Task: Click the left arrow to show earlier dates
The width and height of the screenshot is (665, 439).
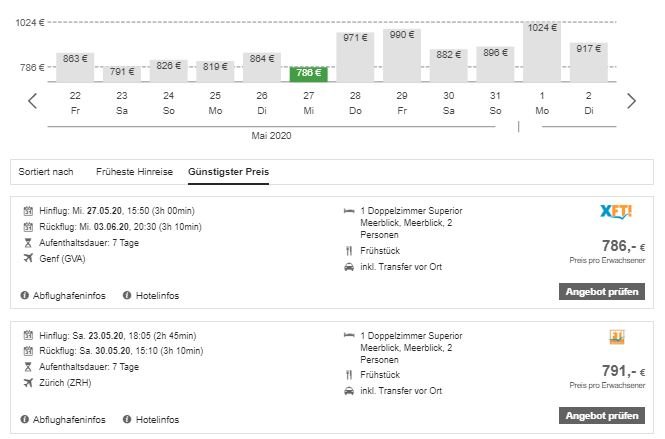Action: click(32, 100)
